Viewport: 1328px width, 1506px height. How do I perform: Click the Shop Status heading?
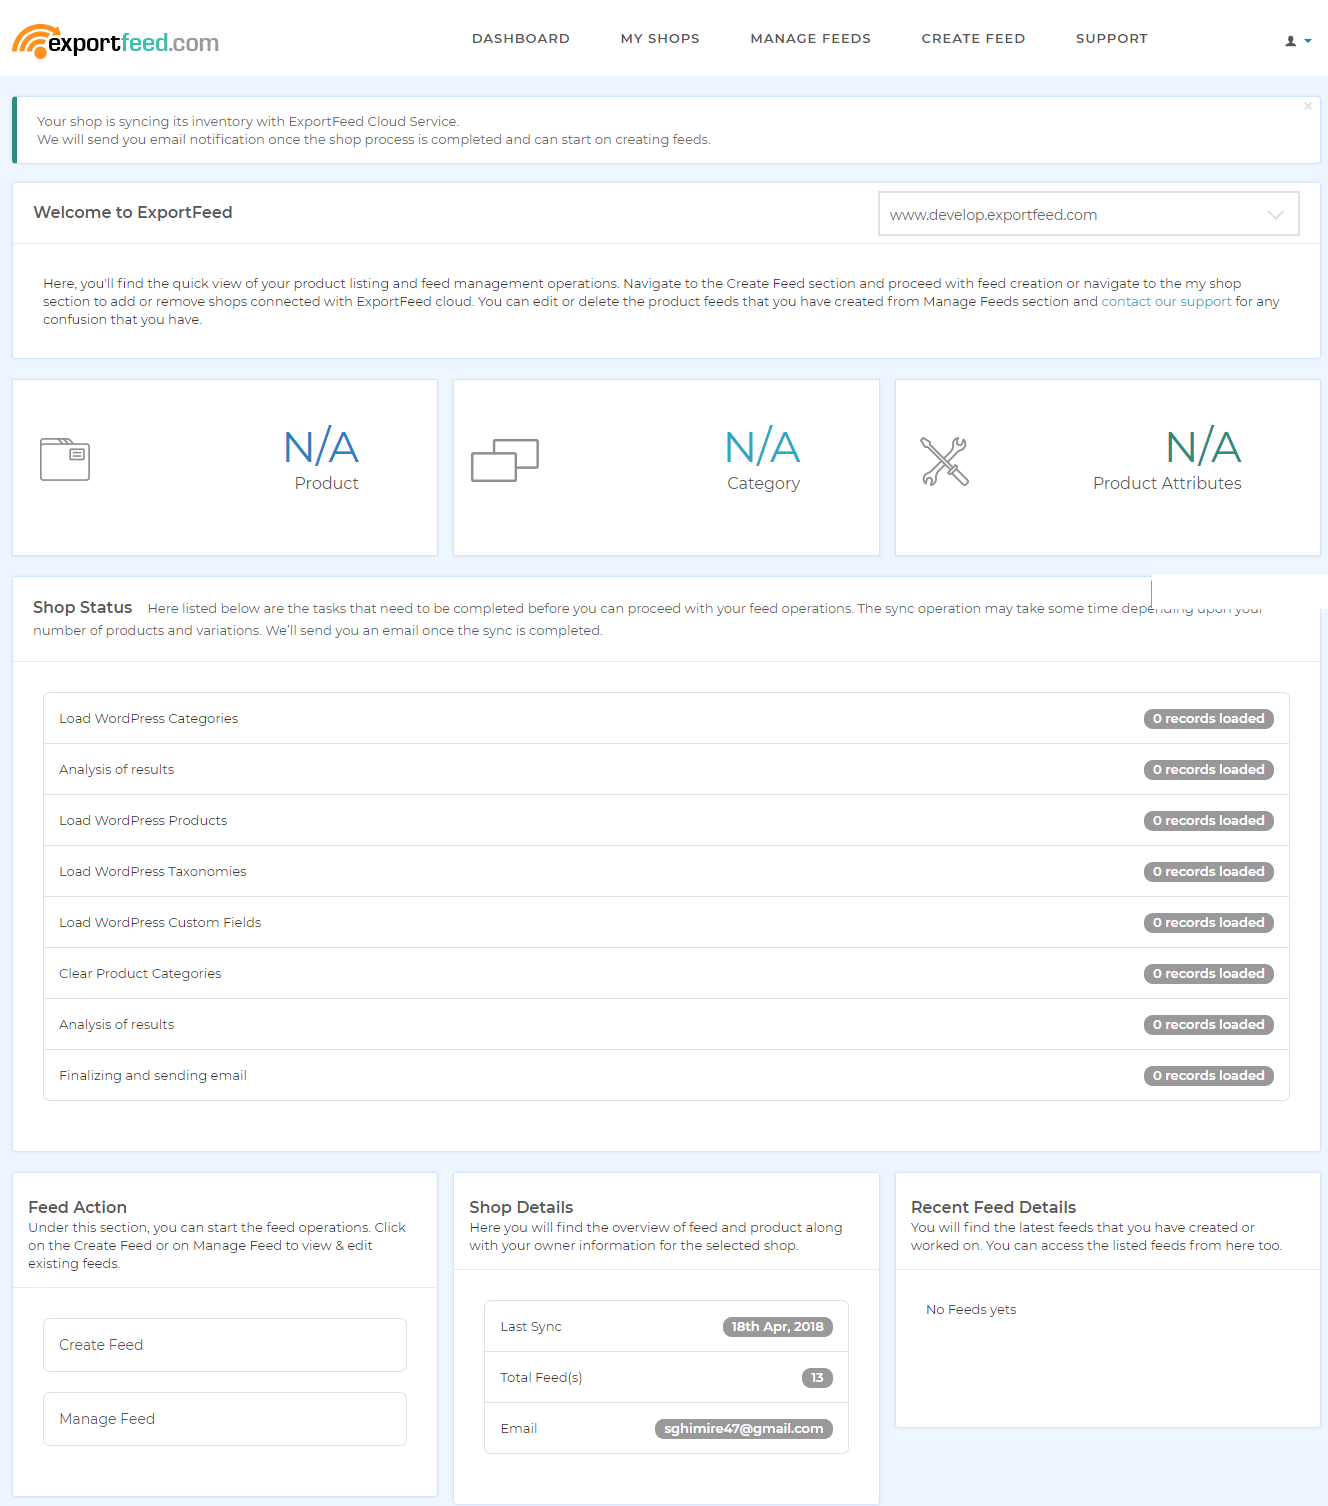pos(83,607)
